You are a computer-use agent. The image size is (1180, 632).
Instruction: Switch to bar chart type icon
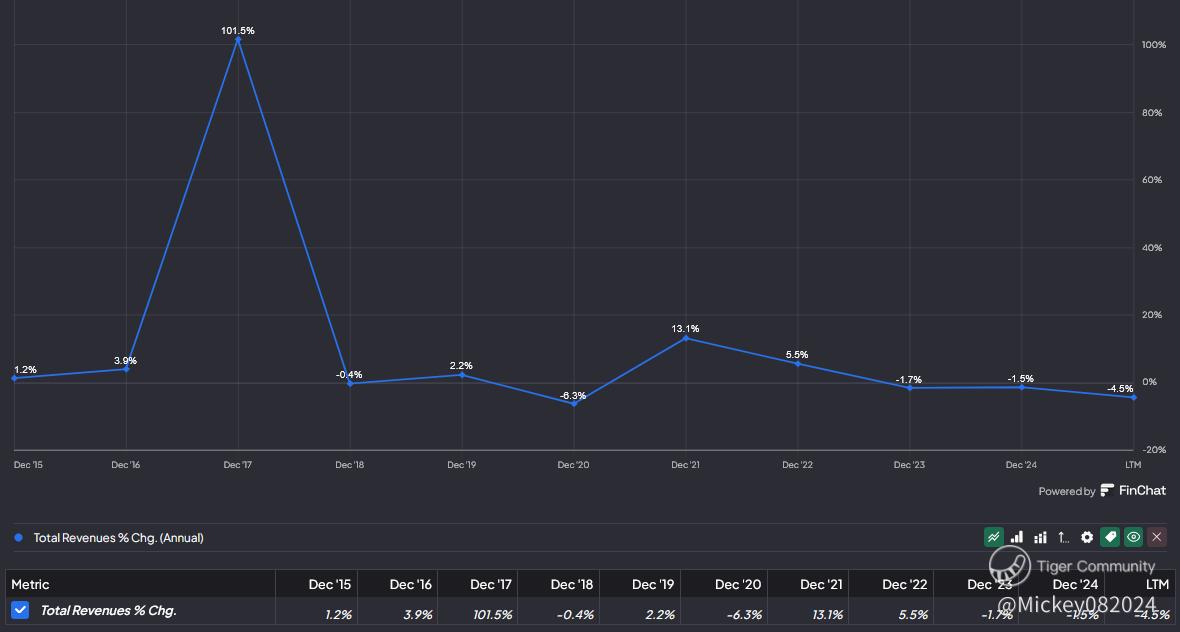click(x=1017, y=537)
